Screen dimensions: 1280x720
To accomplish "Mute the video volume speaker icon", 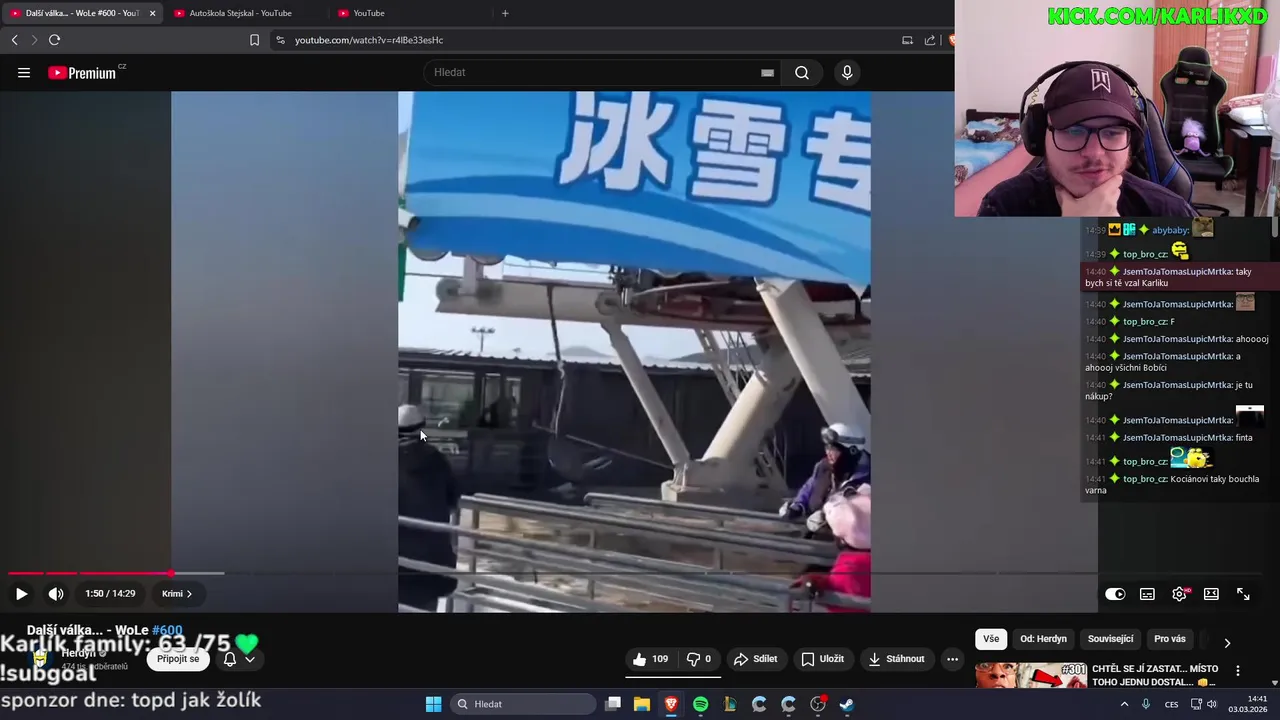I will (x=56, y=593).
